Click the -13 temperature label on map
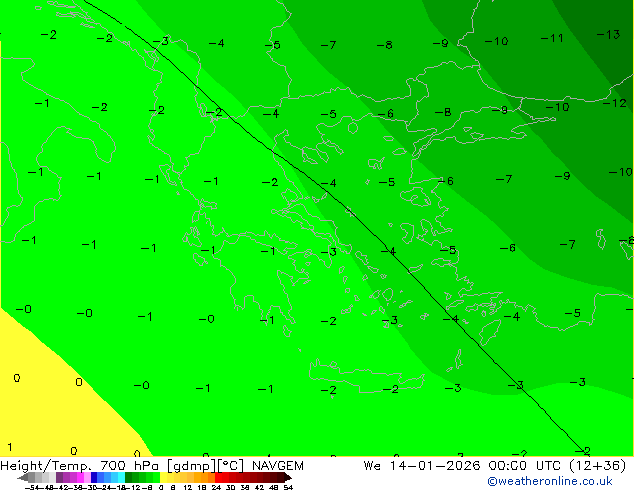Image resolution: width=634 pixels, height=490 pixels. [x=608, y=35]
